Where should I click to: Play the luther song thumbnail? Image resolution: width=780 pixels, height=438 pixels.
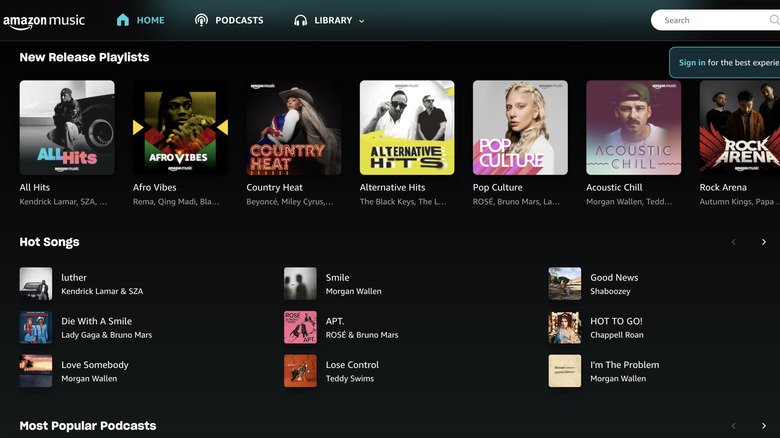point(36,284)
